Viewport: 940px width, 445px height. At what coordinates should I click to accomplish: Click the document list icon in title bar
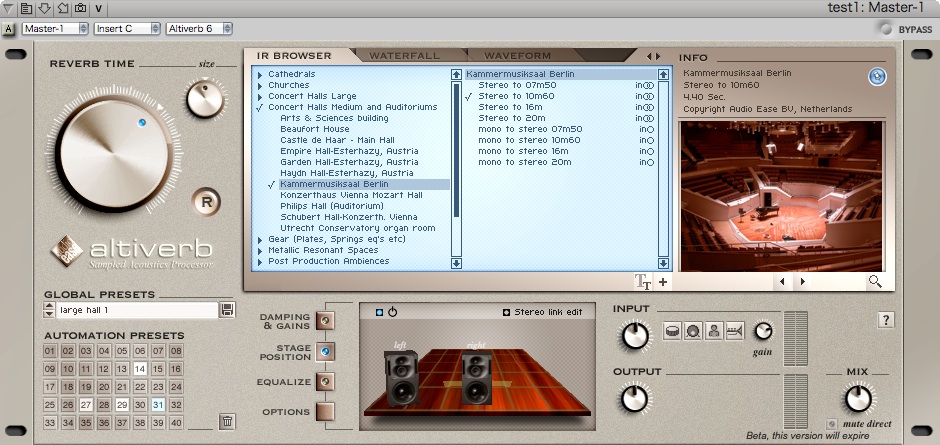click(26, 8)
